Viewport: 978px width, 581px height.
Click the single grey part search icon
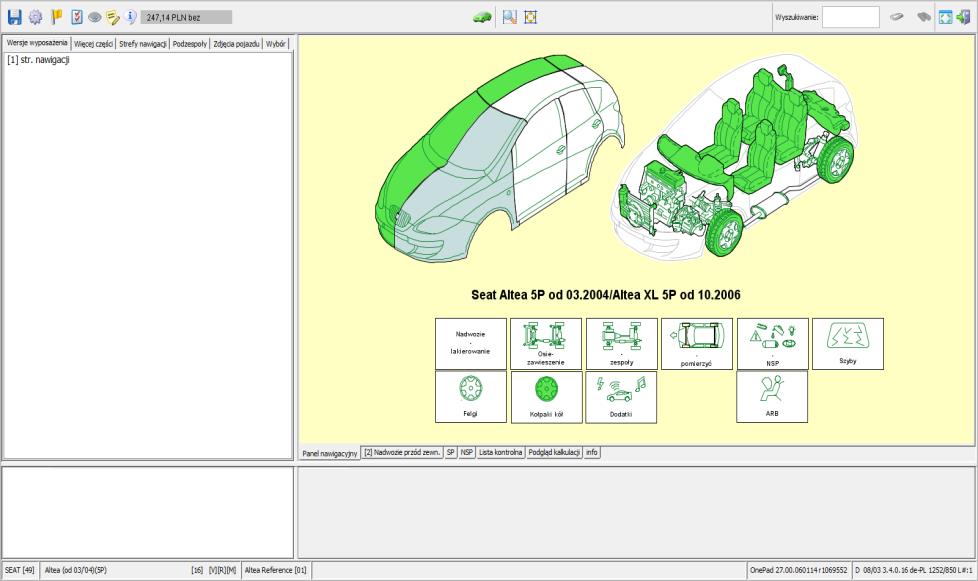896,17
